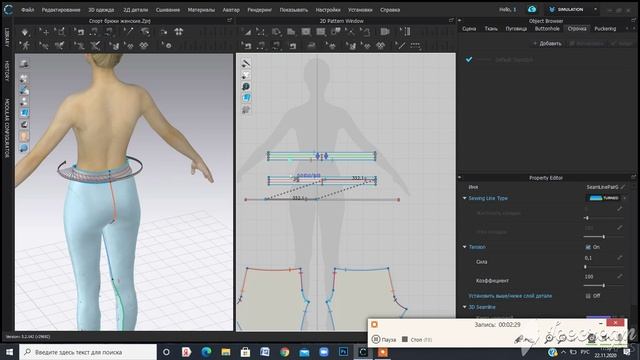Screen dimensions: 640x360
Task: Switch to the Puckering tab
Action: click(605, 29)
